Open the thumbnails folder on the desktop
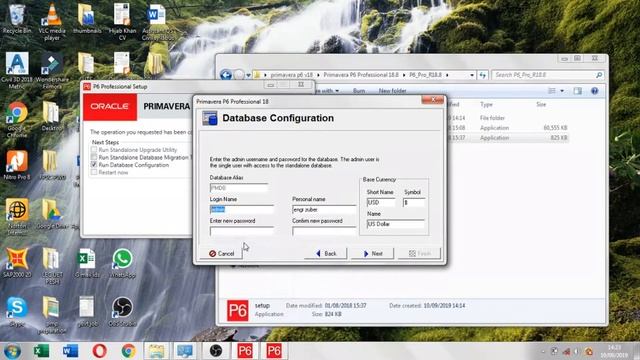Viewport: 640px width, 360px height. [87, 19]
